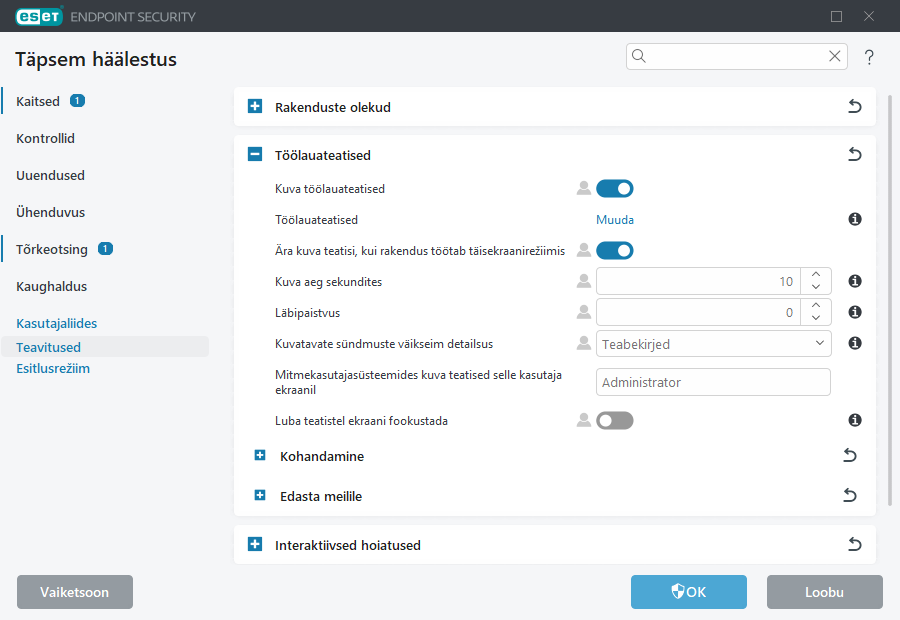Open Tõrkeotsing settings category
900x620 pixels.
tap(52, 249)
